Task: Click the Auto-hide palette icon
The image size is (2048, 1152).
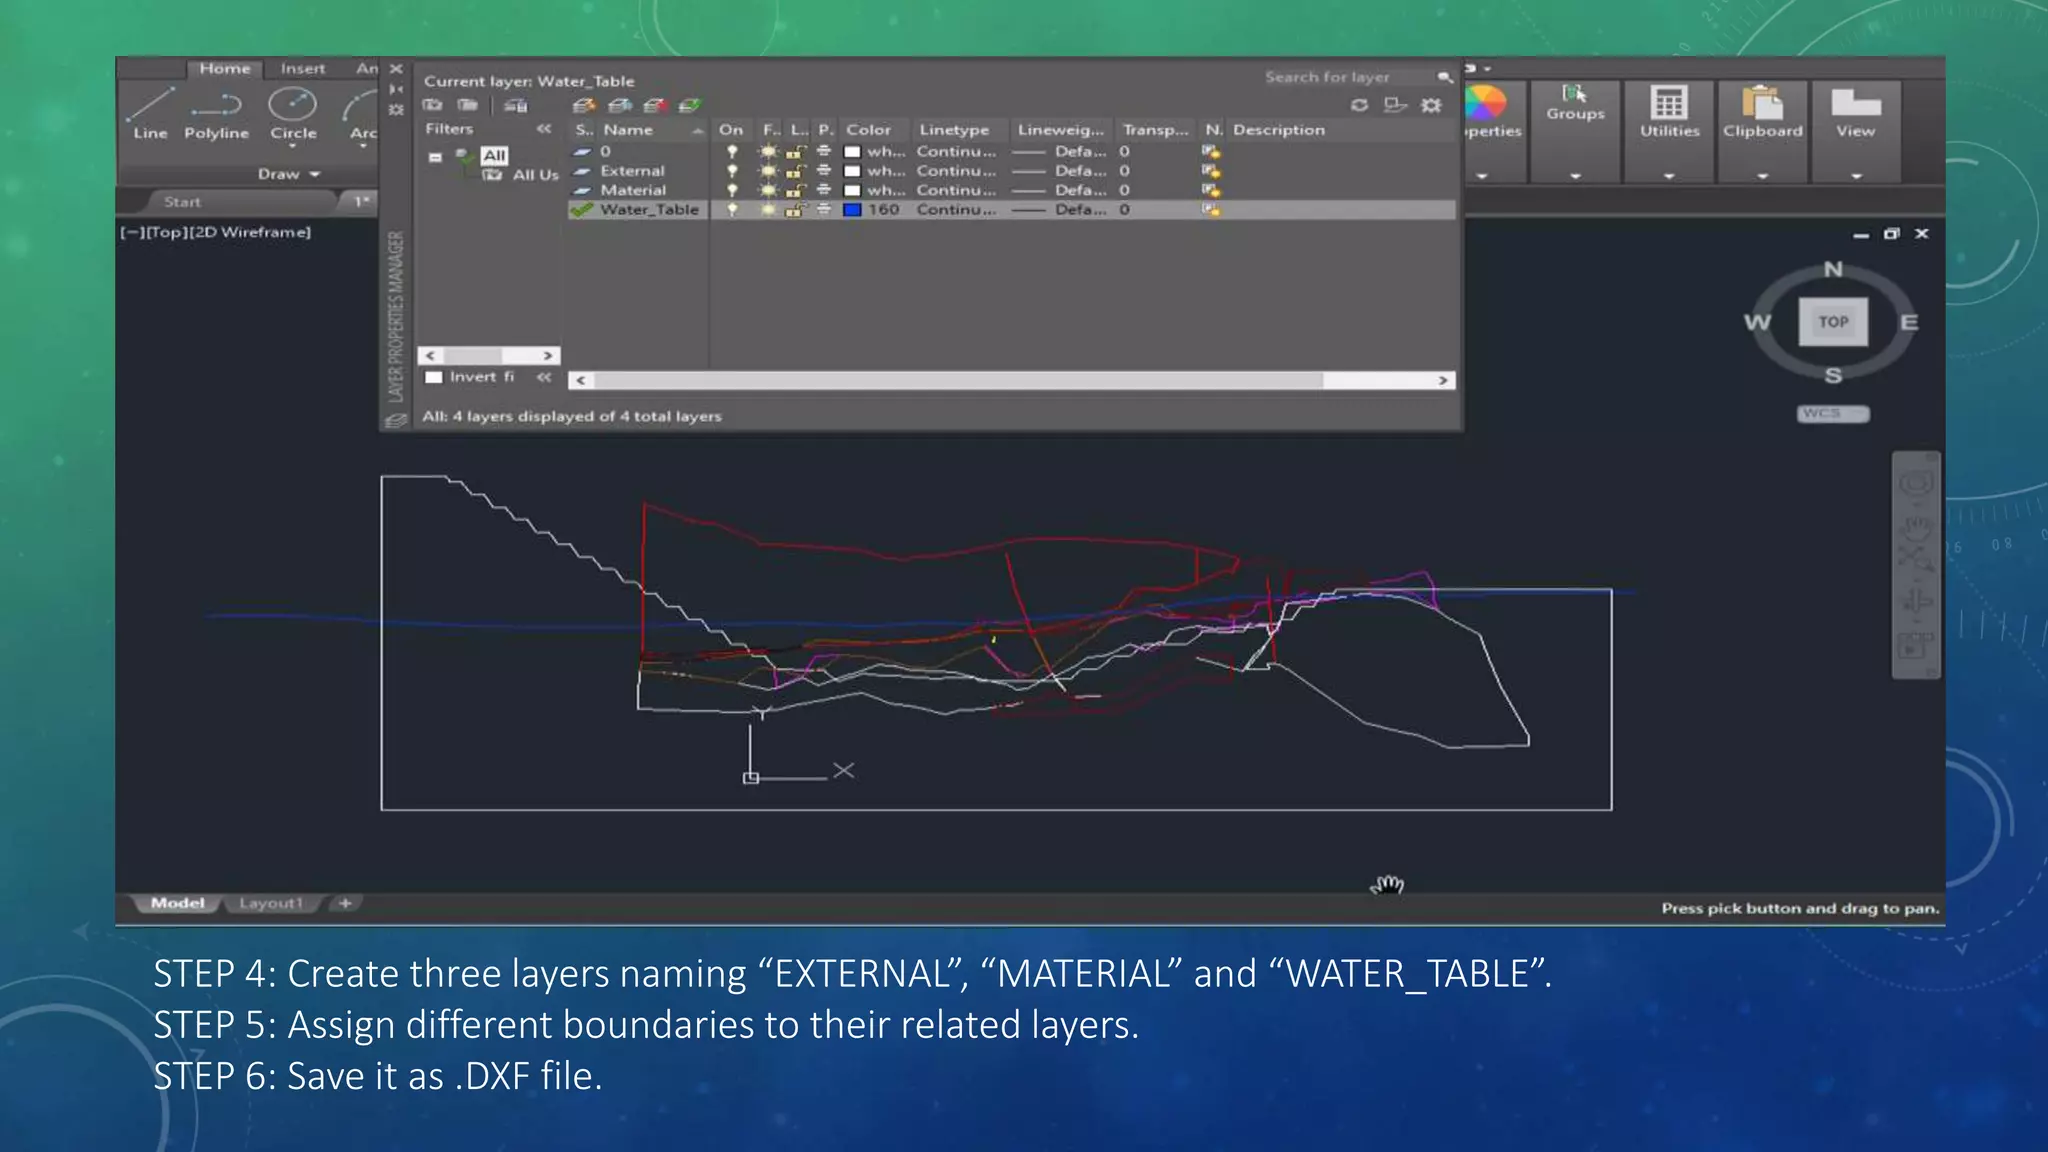Action: (396, 89)
